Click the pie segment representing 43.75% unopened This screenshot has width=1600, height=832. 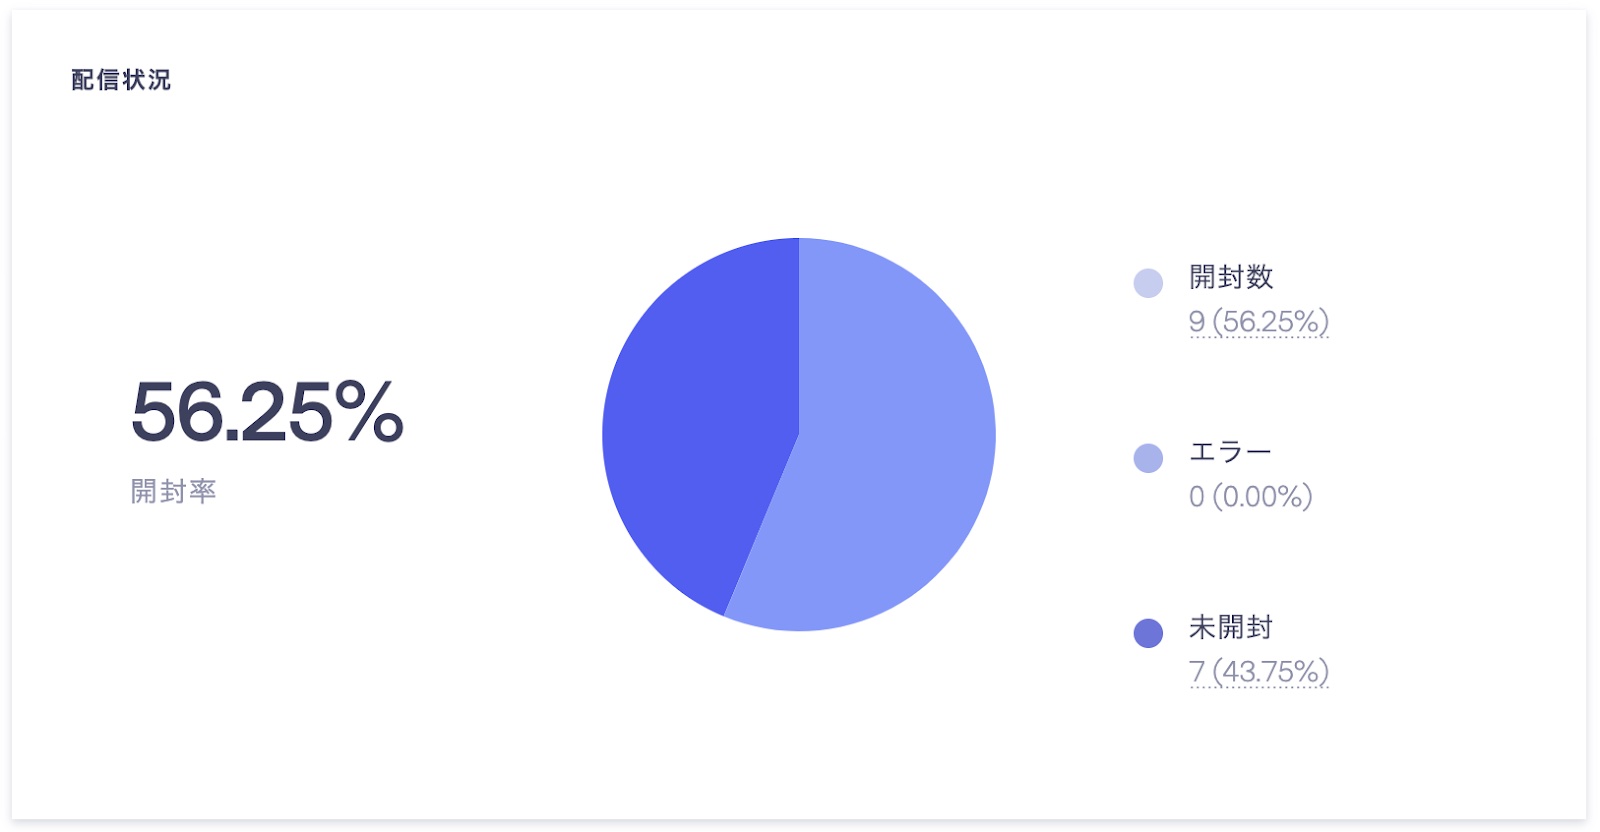click(x=700, y=420)
